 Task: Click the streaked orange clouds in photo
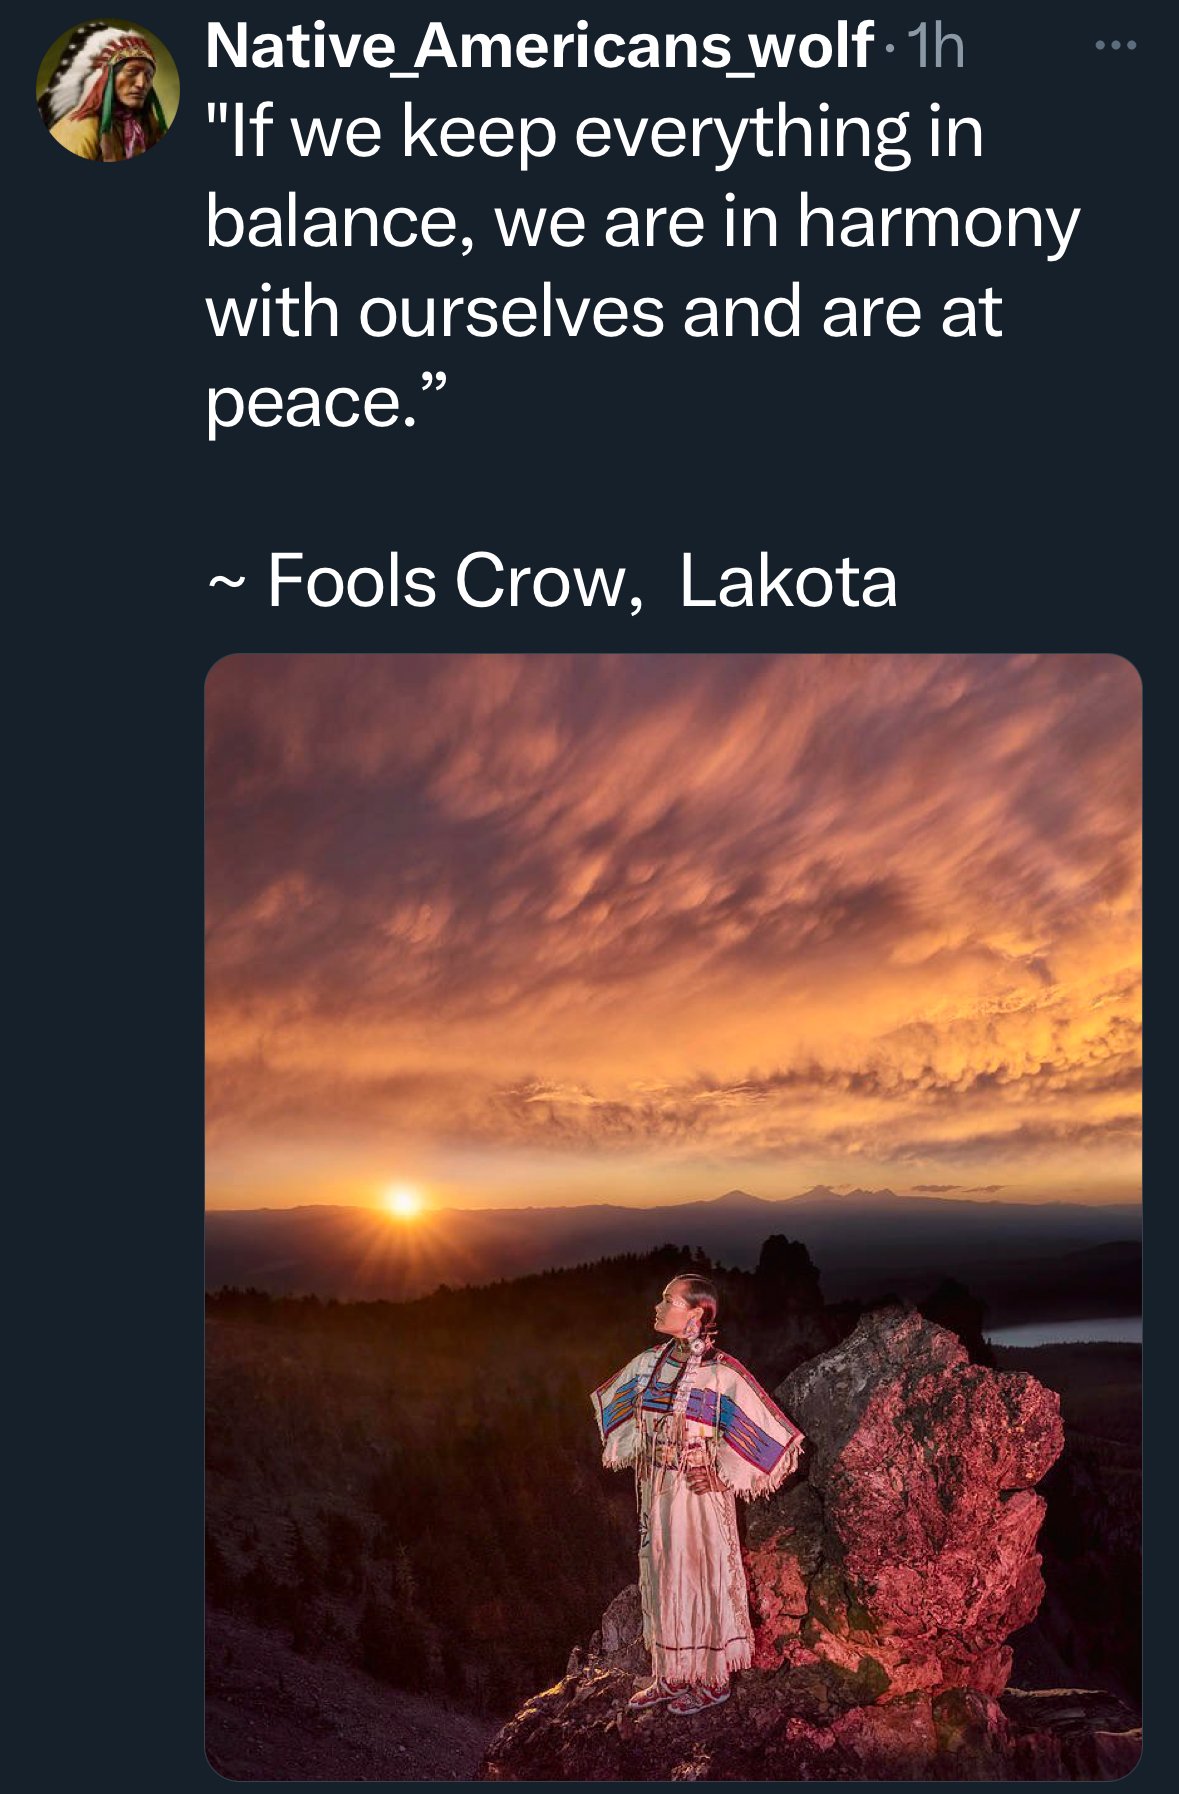coord(673,900)
